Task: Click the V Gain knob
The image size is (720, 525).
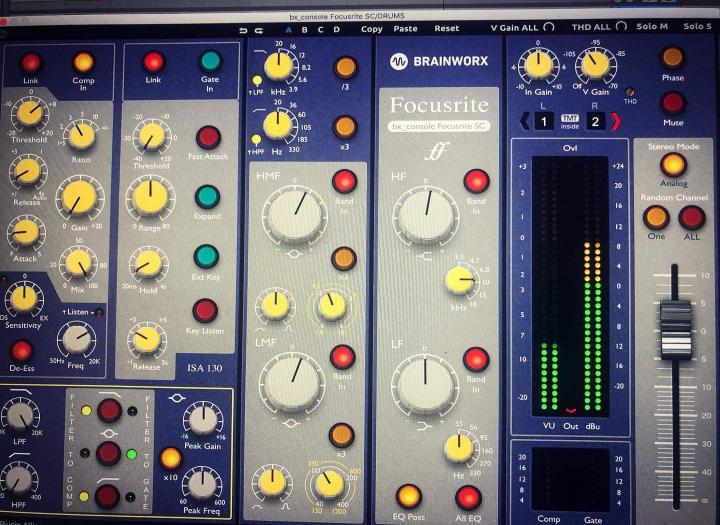Action: [595, 65]
